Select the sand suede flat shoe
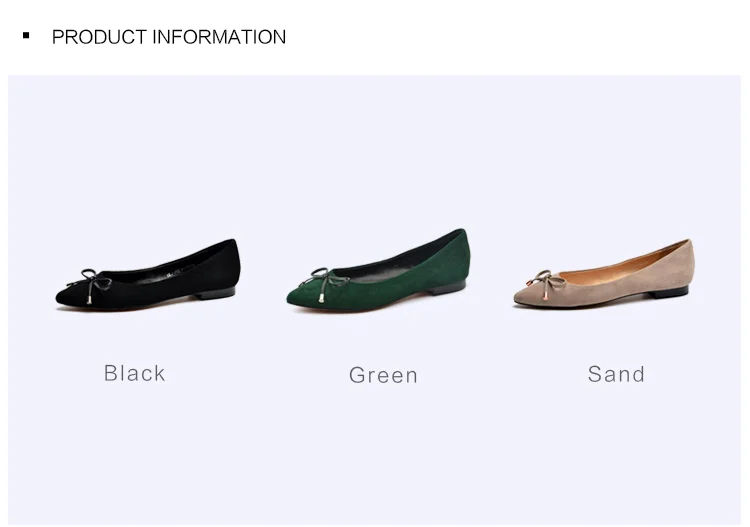The width and height of the screenshot is (750, 527). coord(603,274)
